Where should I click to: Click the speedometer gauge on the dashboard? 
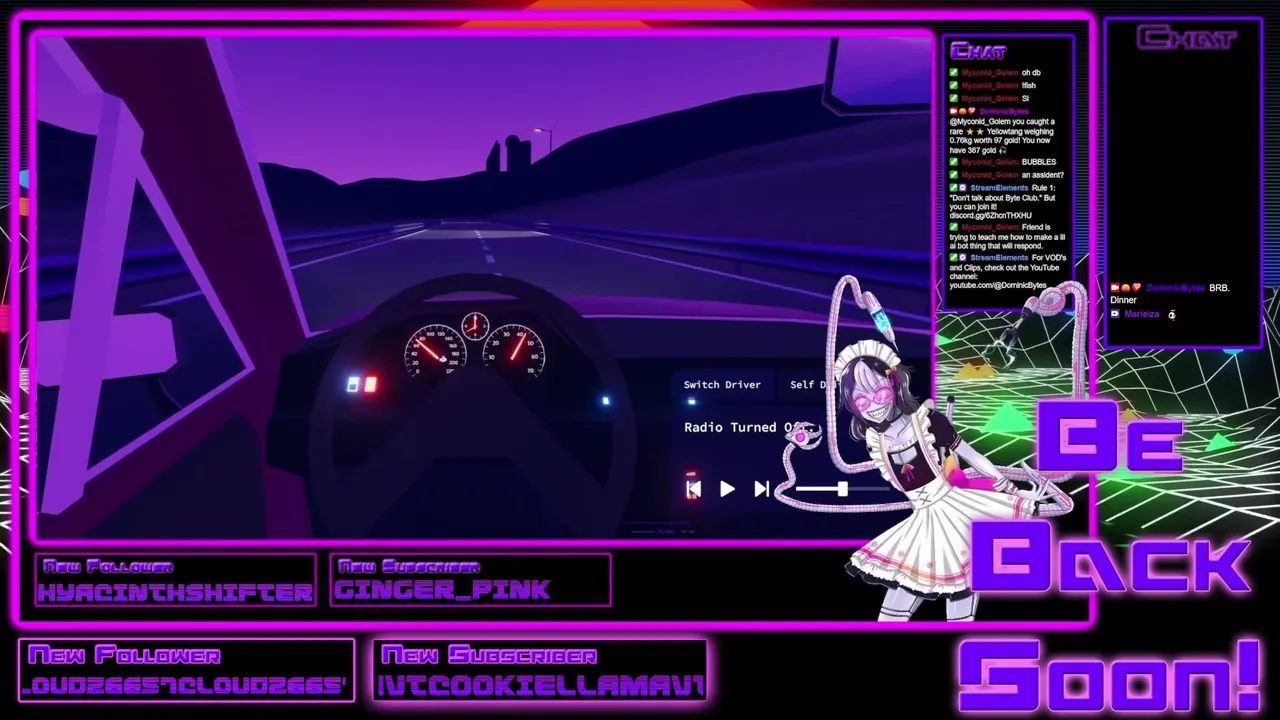[x=435, y=349]
